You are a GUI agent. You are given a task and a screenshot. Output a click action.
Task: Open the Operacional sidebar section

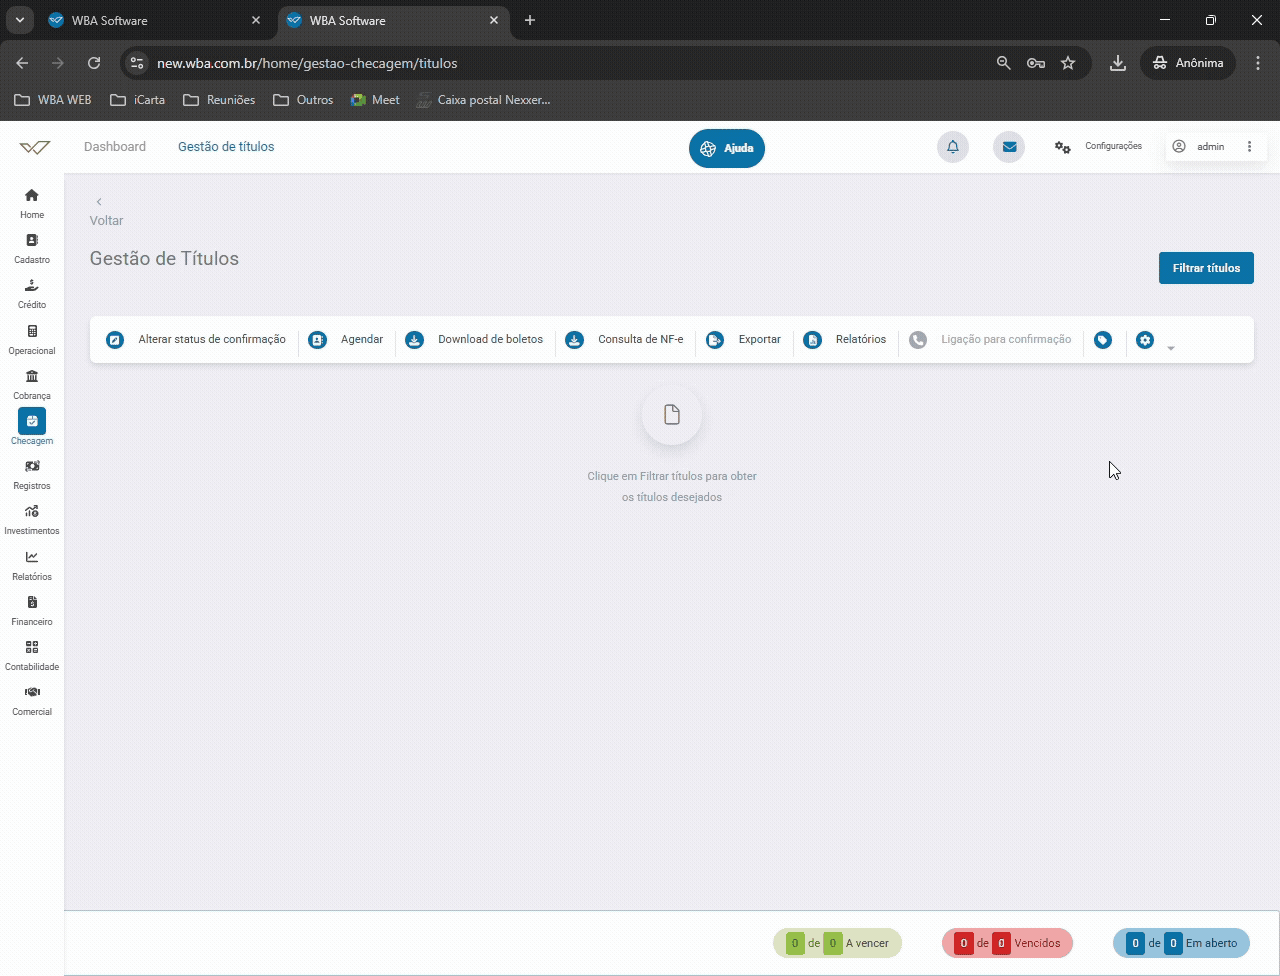[32, 339]
